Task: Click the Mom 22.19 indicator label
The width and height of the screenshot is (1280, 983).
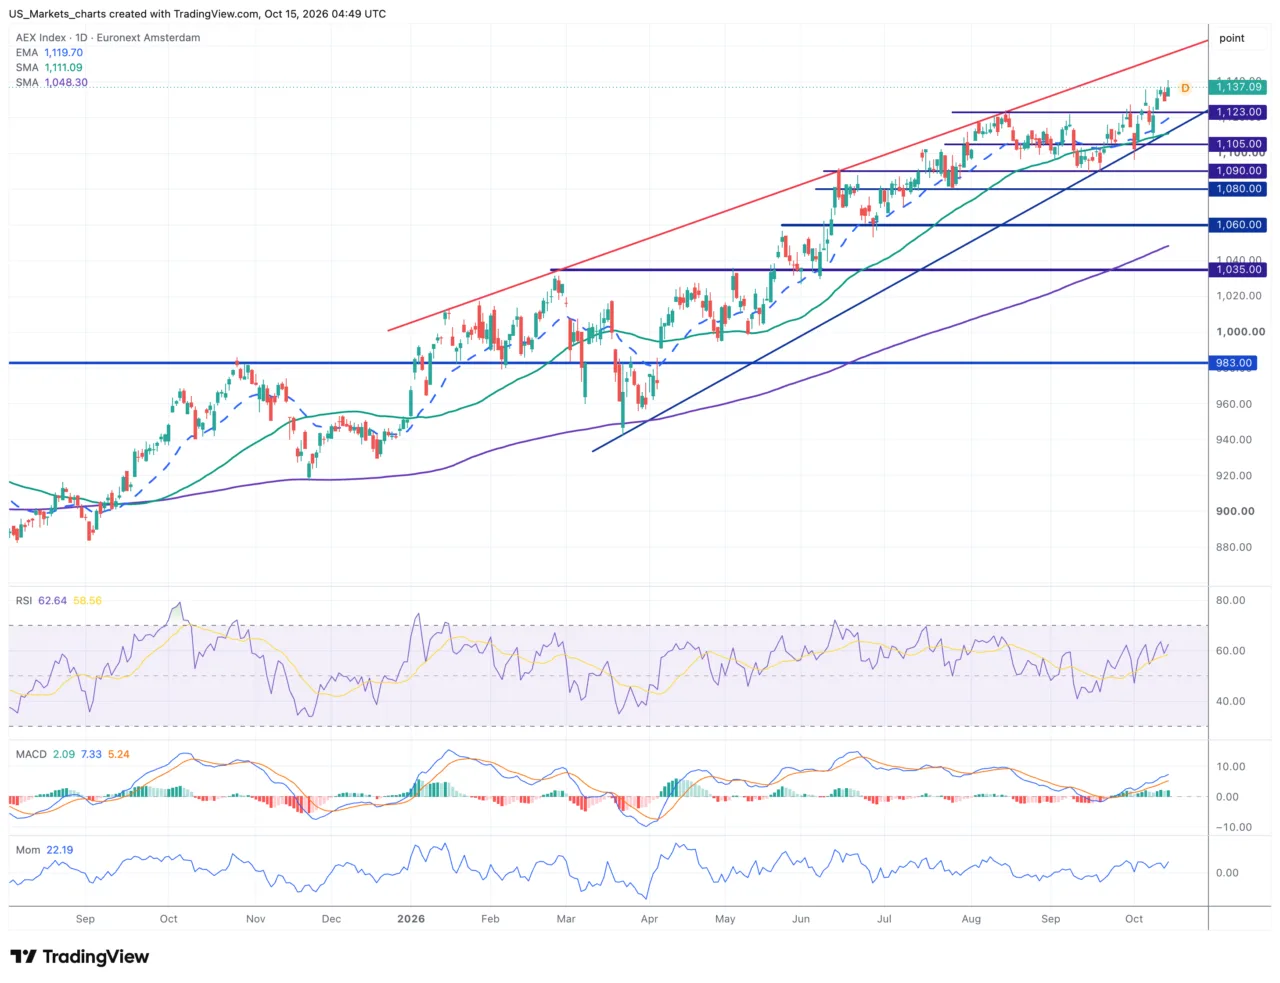Action: click(44, 850)
